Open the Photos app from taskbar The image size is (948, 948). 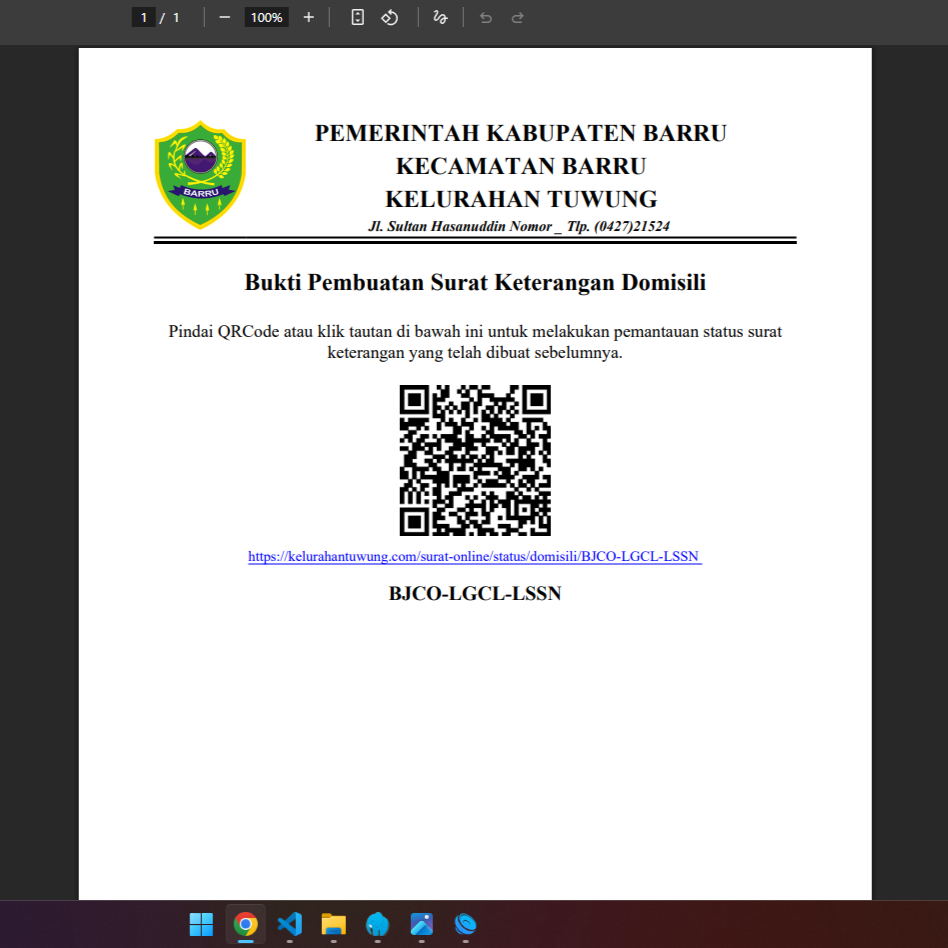[x=421, y=924]
